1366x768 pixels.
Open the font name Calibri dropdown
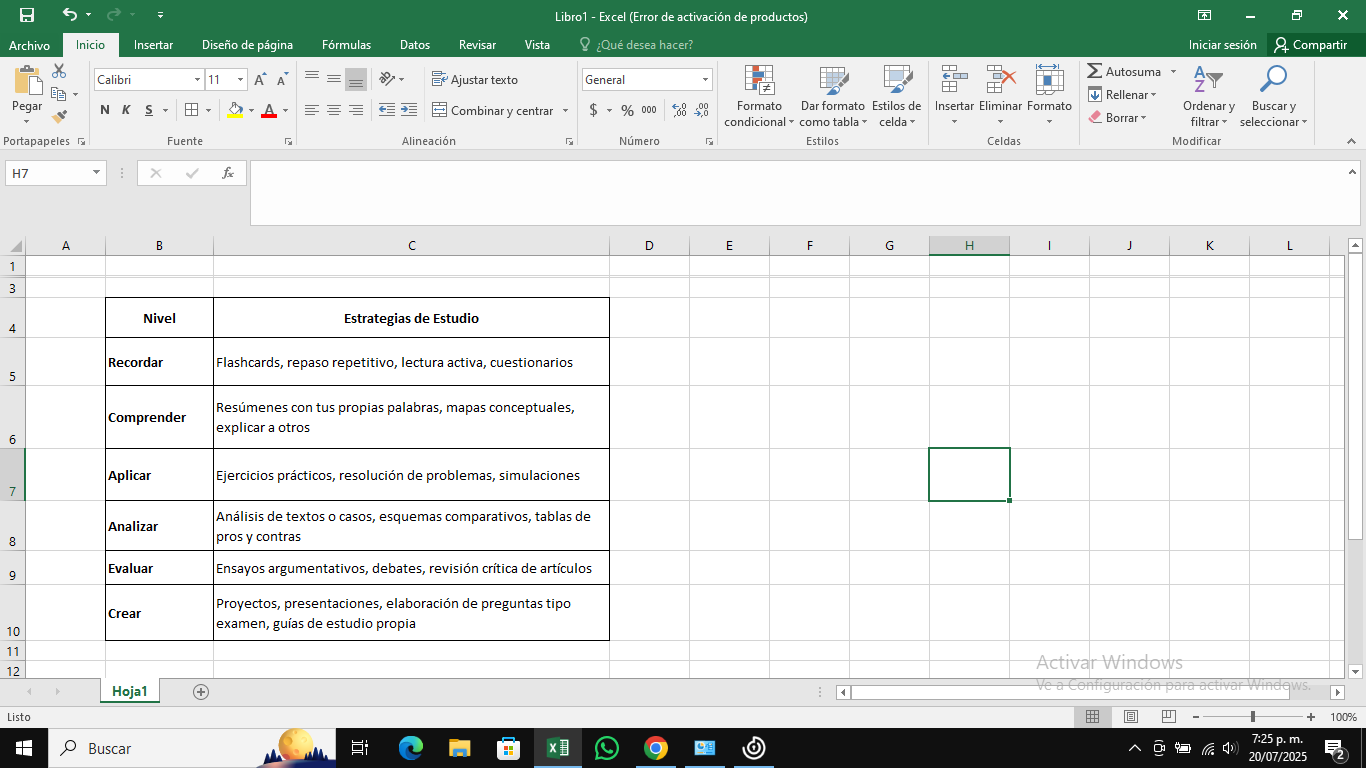pyautogui.click(x=197, y=80)
